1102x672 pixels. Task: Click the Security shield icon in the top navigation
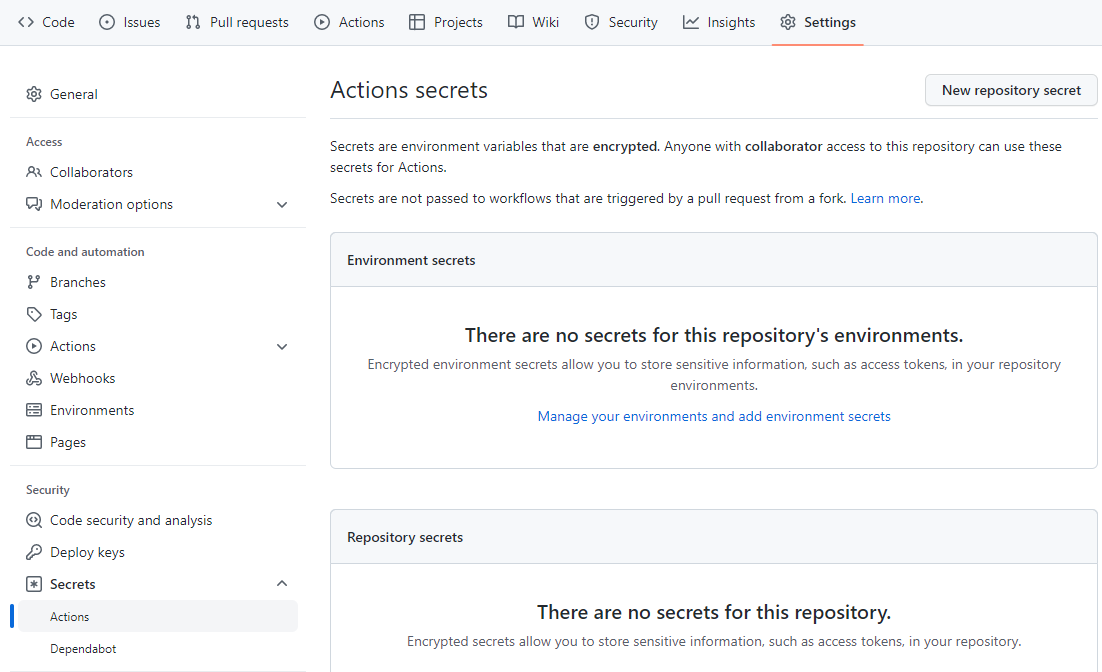pos(592,22)
